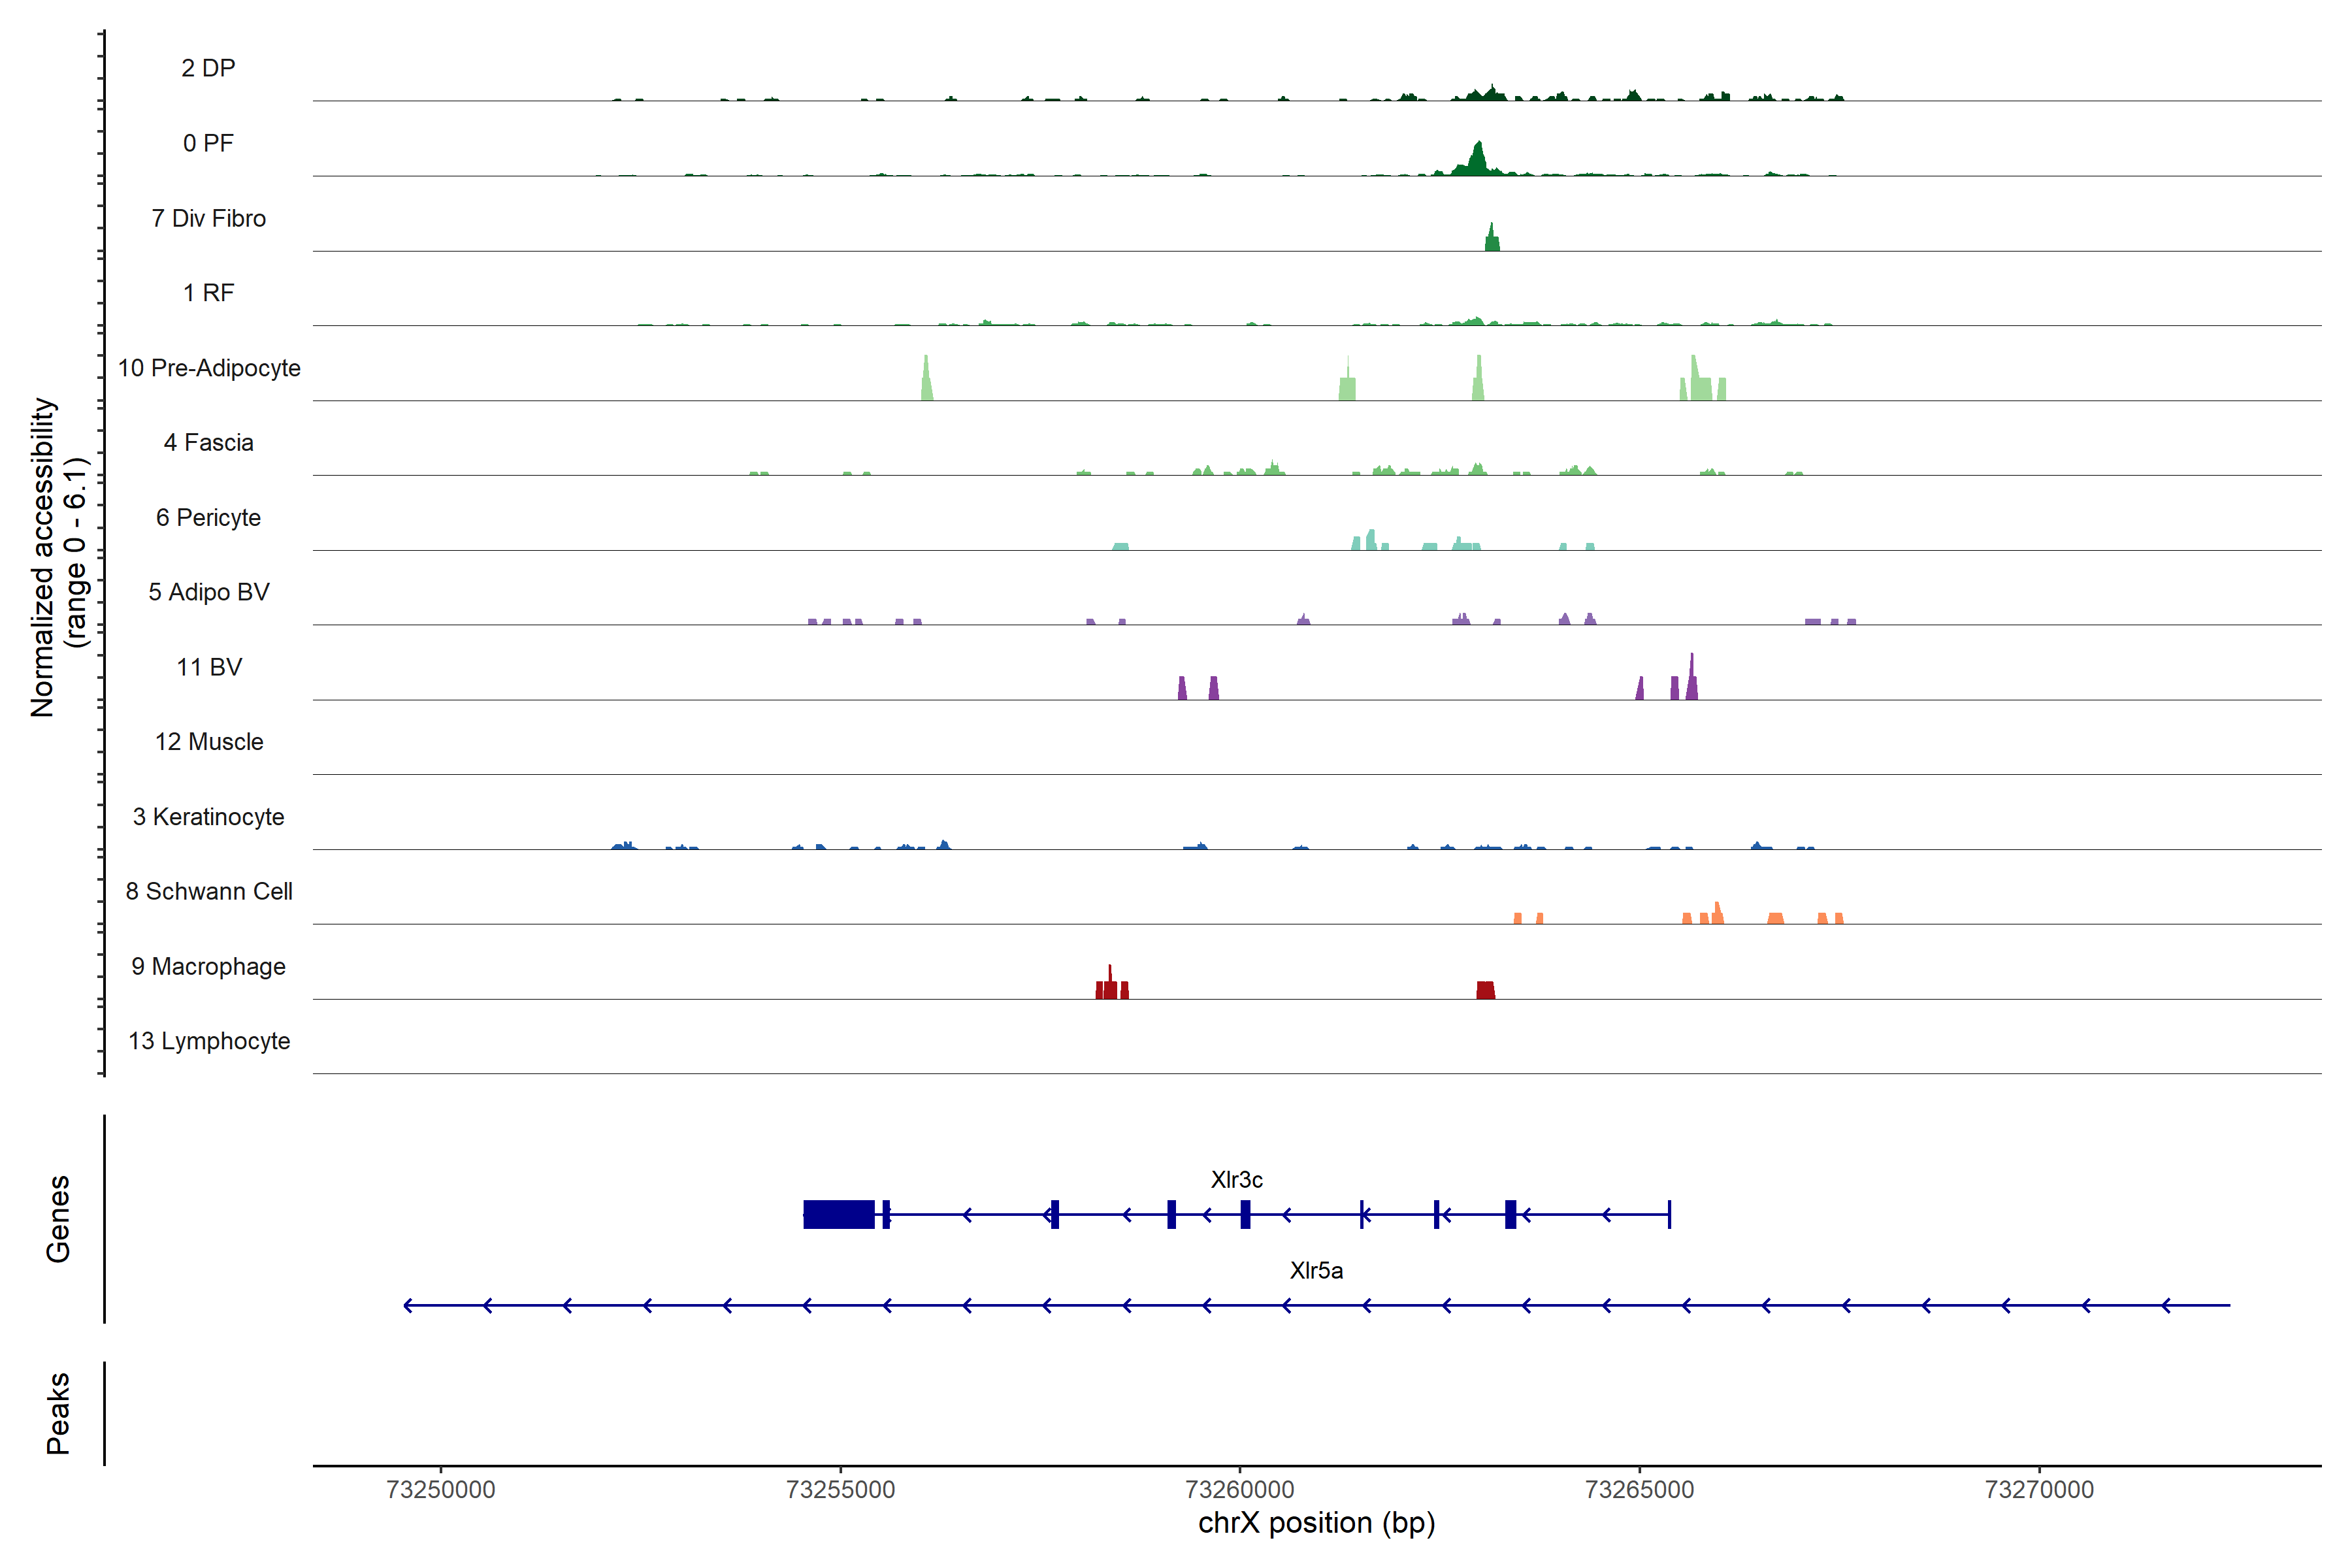This screenshot has height=1568, width=2352.
Task: Click the 6 Pericyte track label
Action: (x=208, y=518)
